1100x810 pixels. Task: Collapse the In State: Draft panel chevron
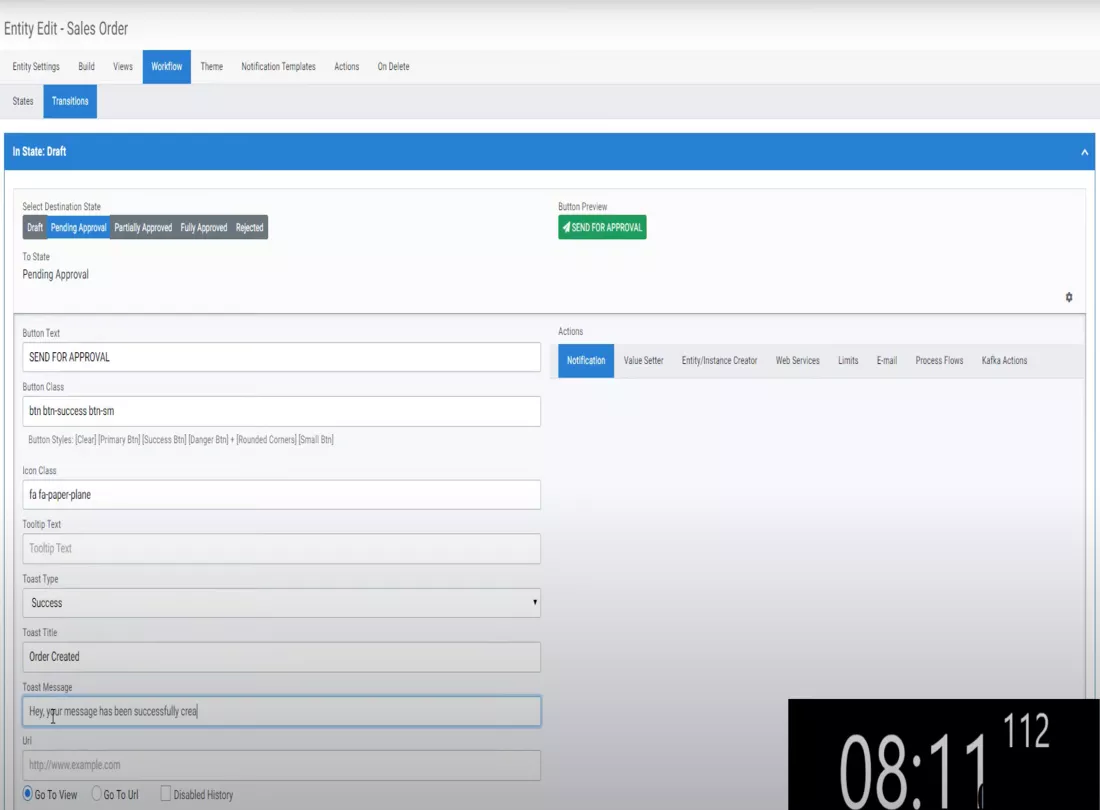(x=1084, y=152)
